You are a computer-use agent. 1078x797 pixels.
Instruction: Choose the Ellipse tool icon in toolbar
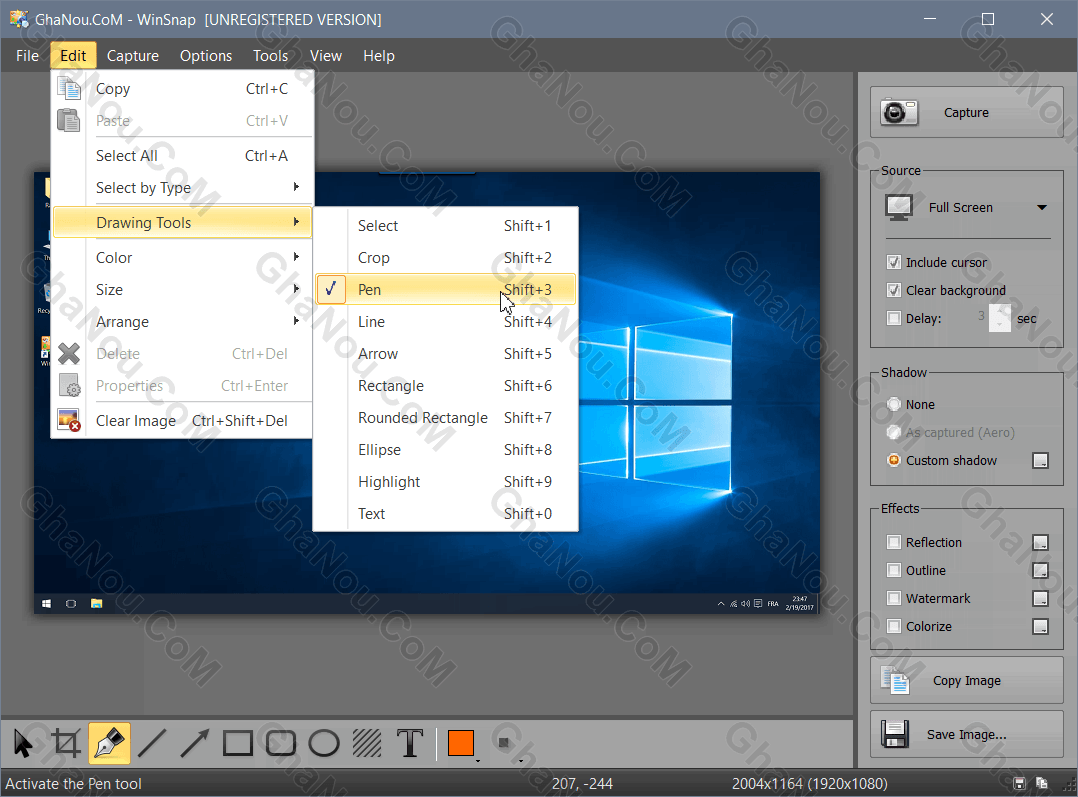(x=324, y=743)
